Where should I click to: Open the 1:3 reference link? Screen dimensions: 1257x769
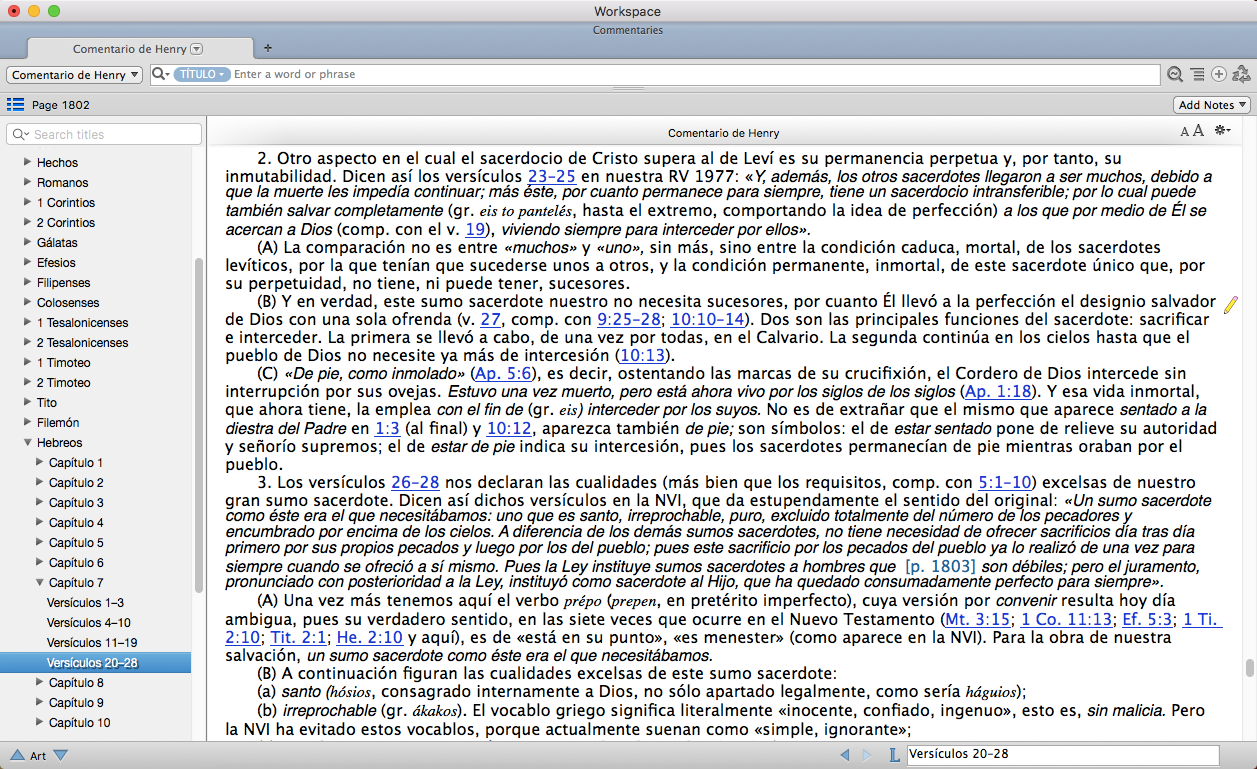pyautogui.click(x=387, y=427)
